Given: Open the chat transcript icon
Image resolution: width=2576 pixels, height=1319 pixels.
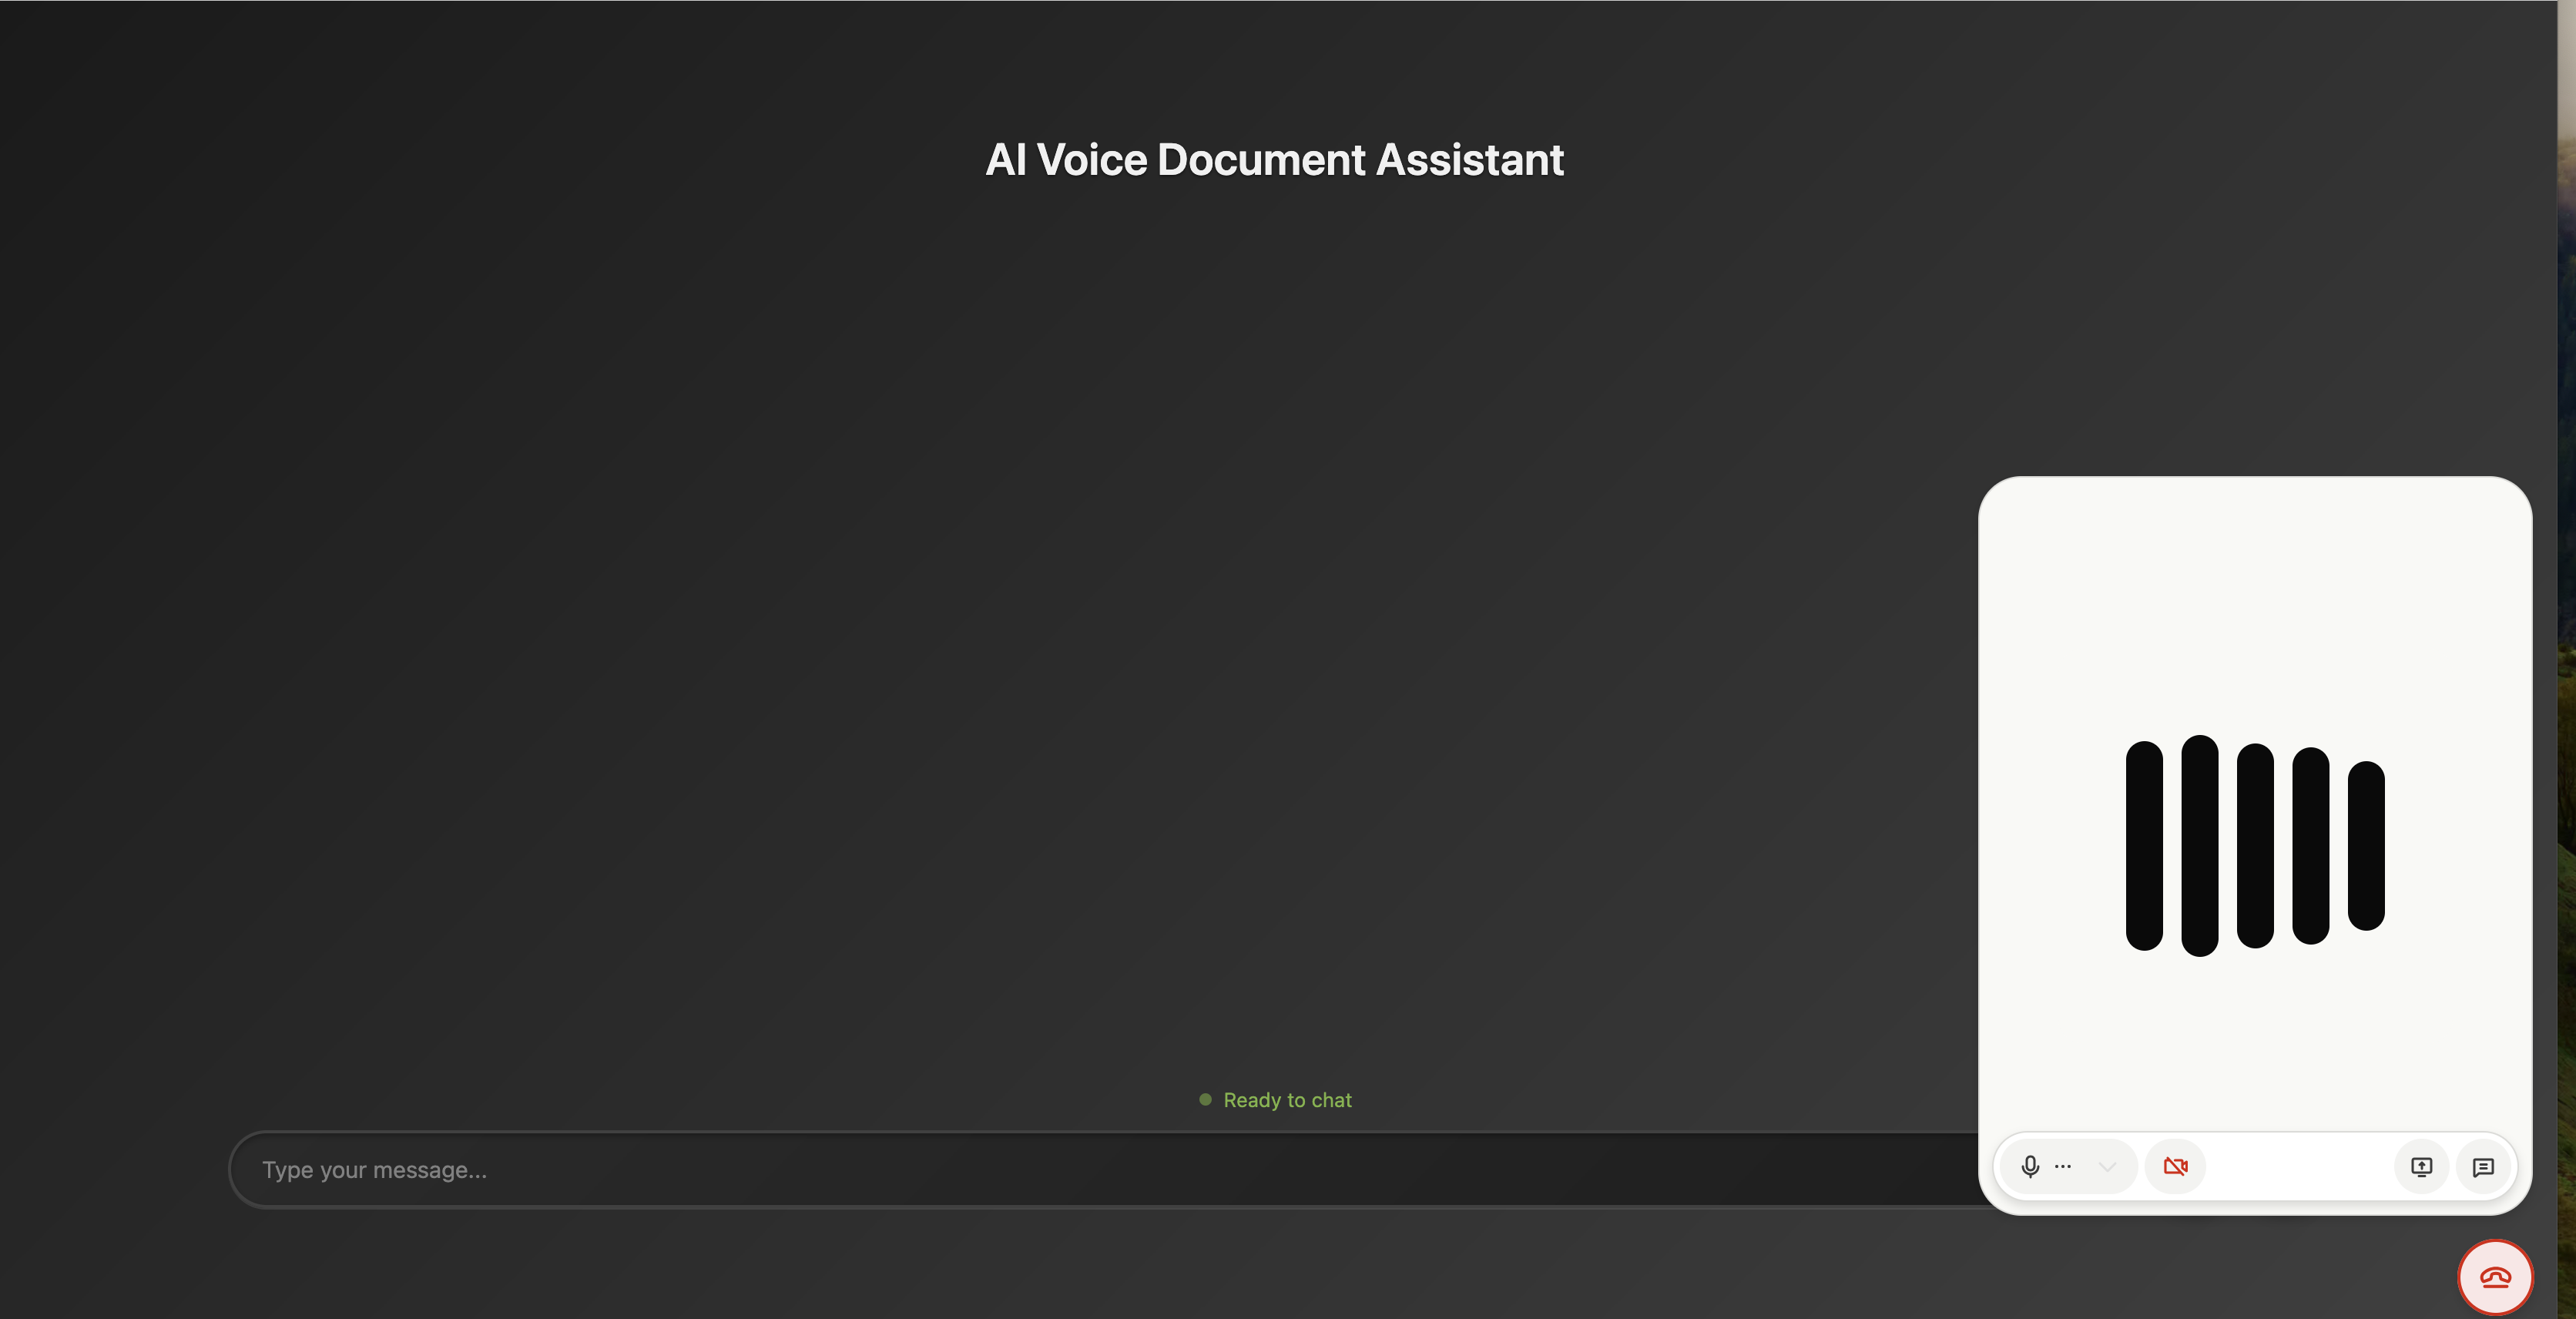Looking at the screenshot, I should tap(2483, 1167).
